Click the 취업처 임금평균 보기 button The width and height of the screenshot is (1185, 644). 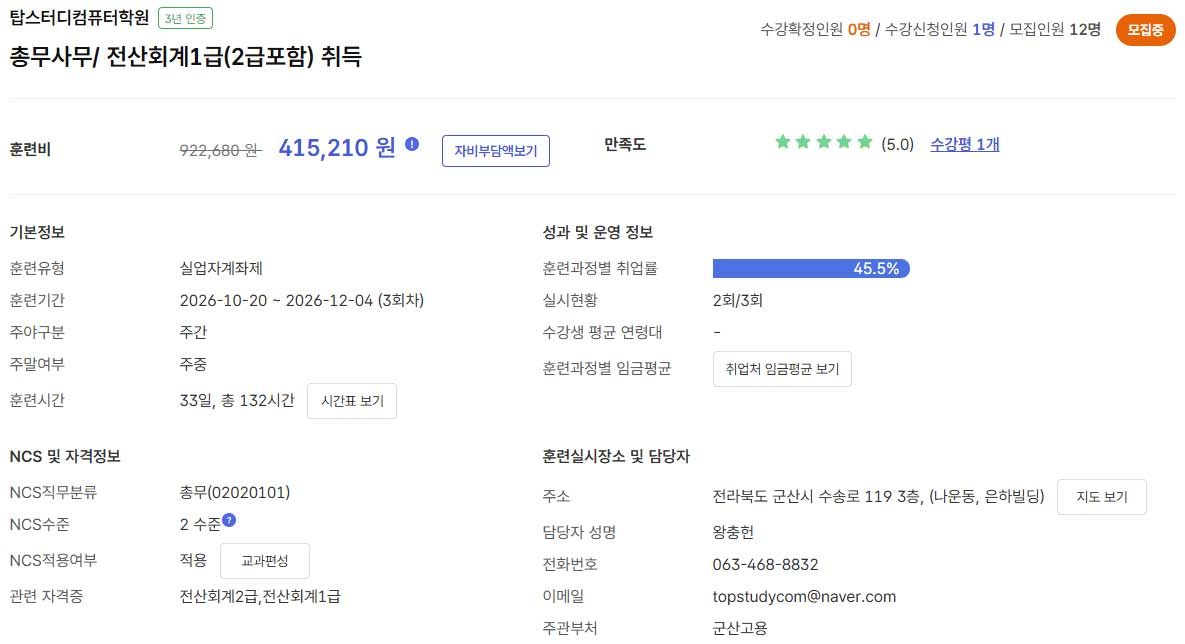[x=782, y=369]
